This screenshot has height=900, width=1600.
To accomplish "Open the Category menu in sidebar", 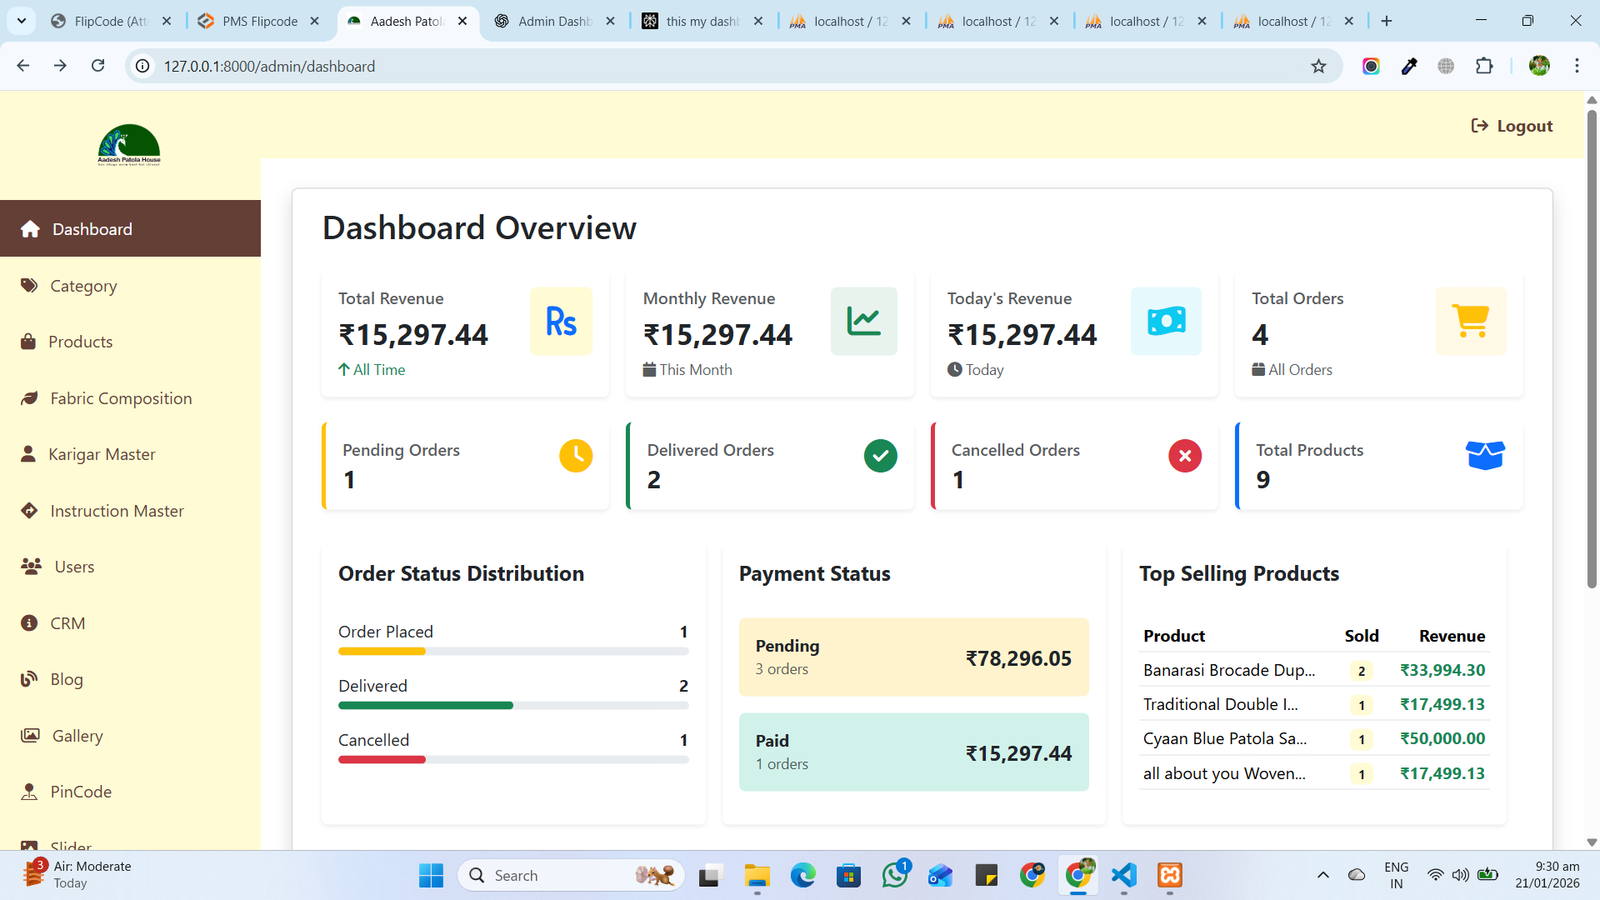I will pyautogui.click(x=83, y=286).
